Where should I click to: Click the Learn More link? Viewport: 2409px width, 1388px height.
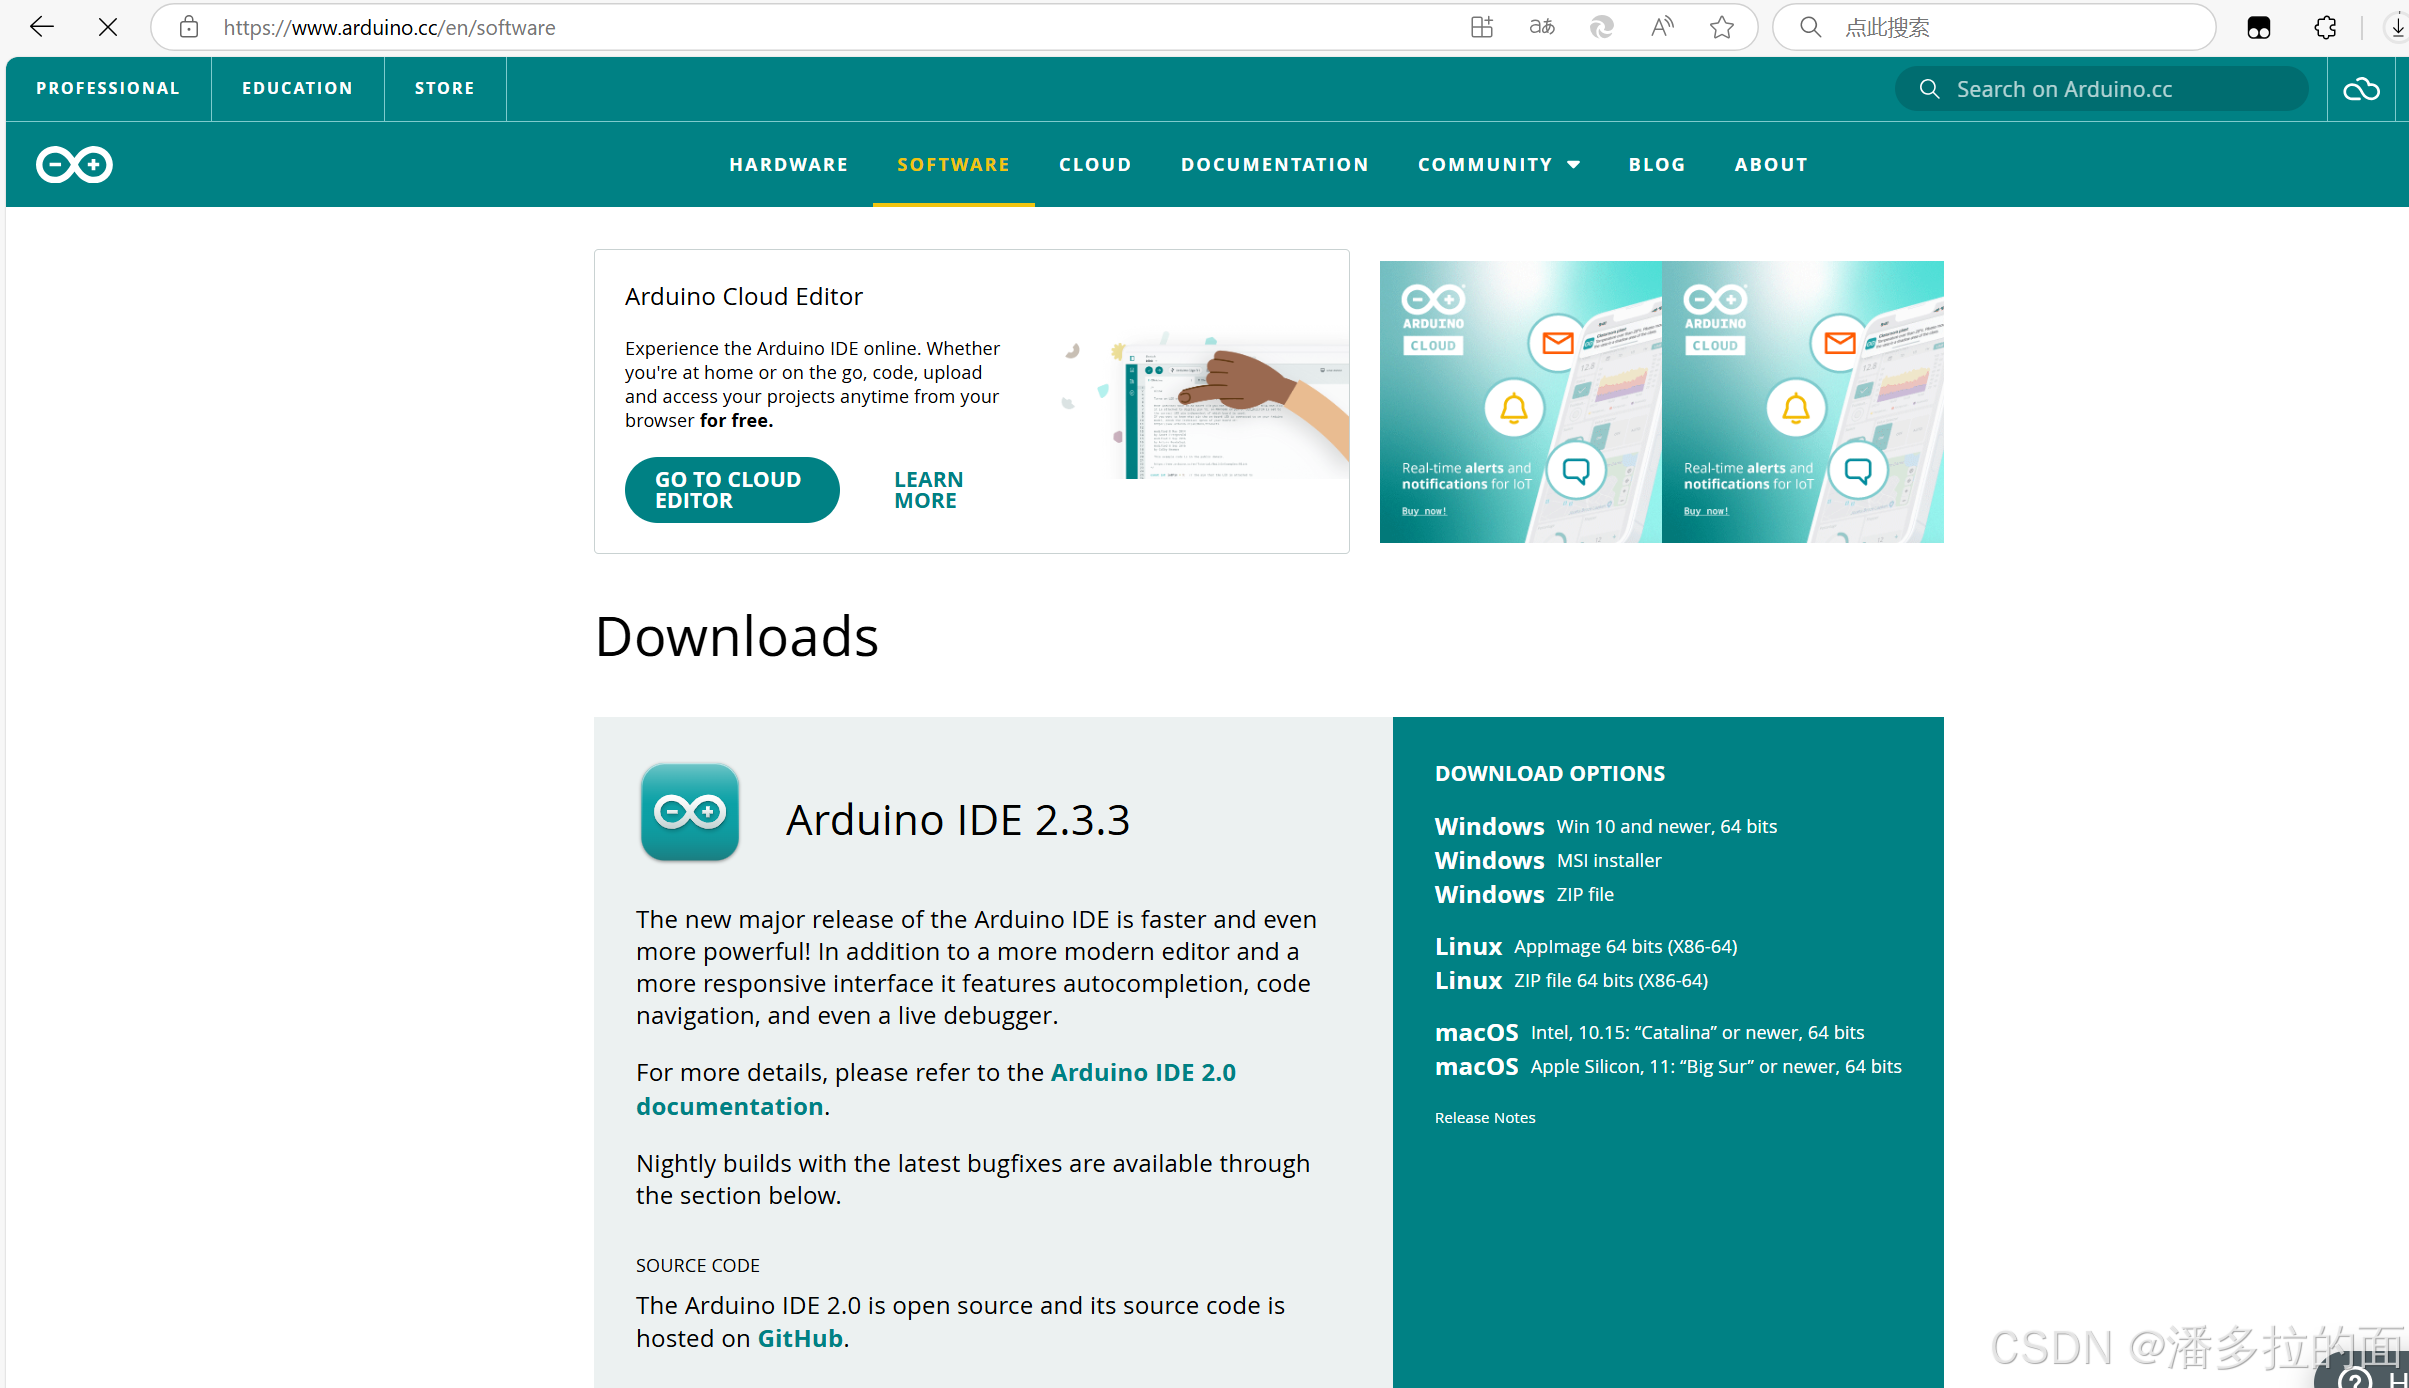(x=927, y=490)
